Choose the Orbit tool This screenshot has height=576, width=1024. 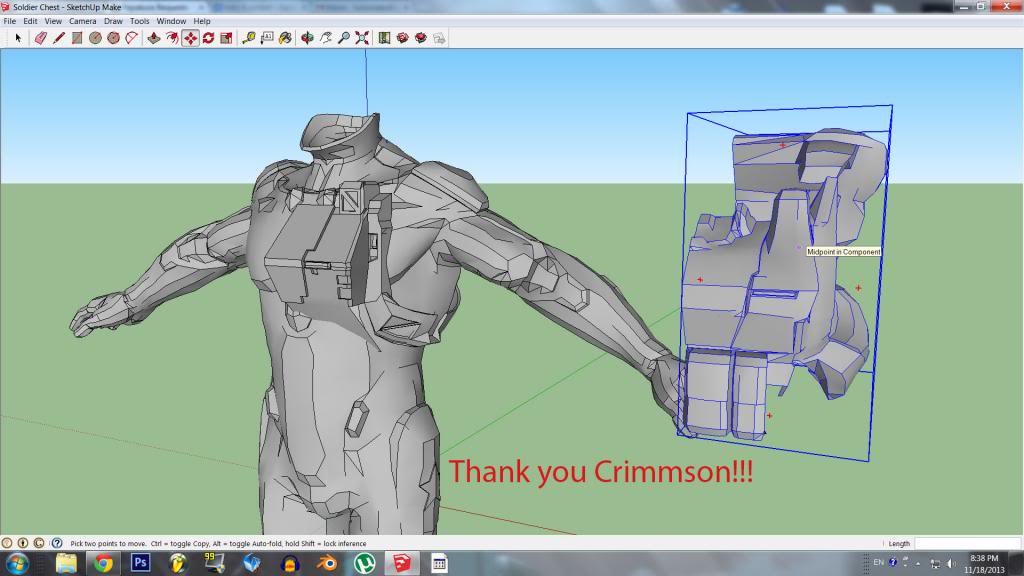click(x=307, y=38)
